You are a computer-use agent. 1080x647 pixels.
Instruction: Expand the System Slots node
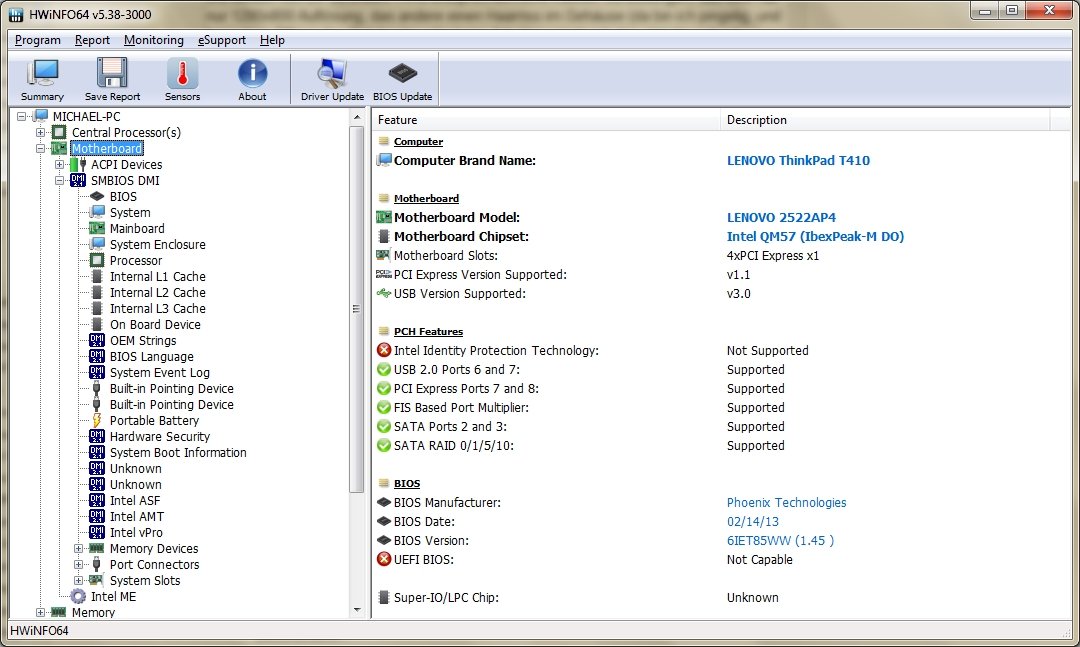(79, 580)
